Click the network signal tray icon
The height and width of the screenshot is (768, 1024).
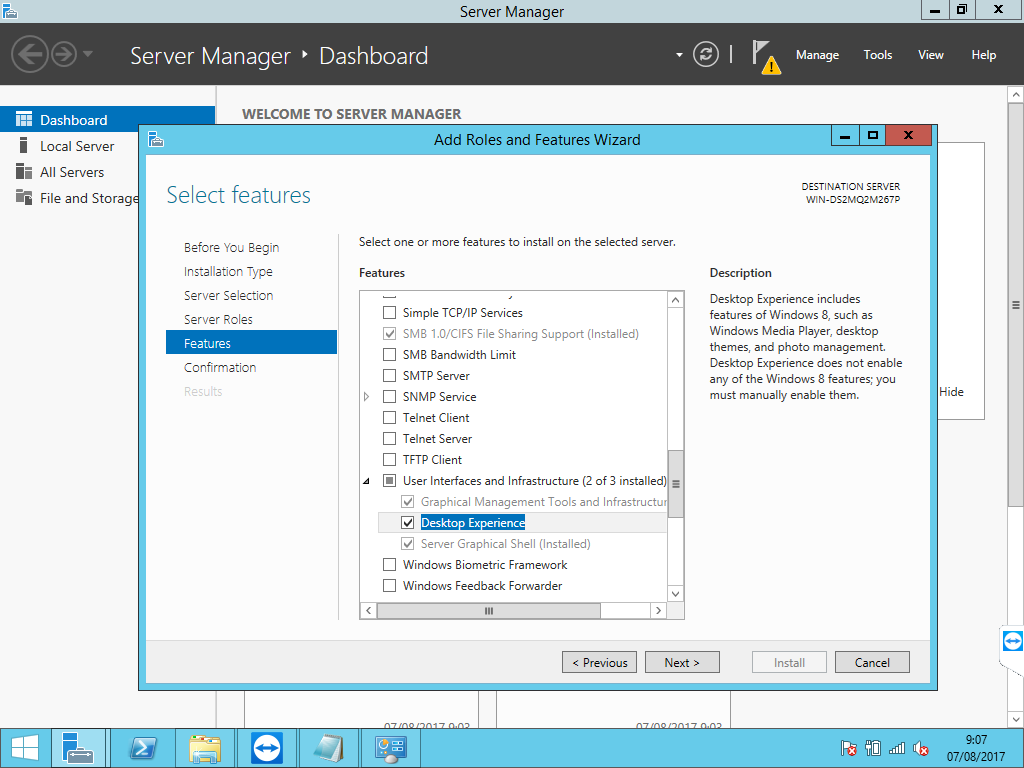(897, 748)
